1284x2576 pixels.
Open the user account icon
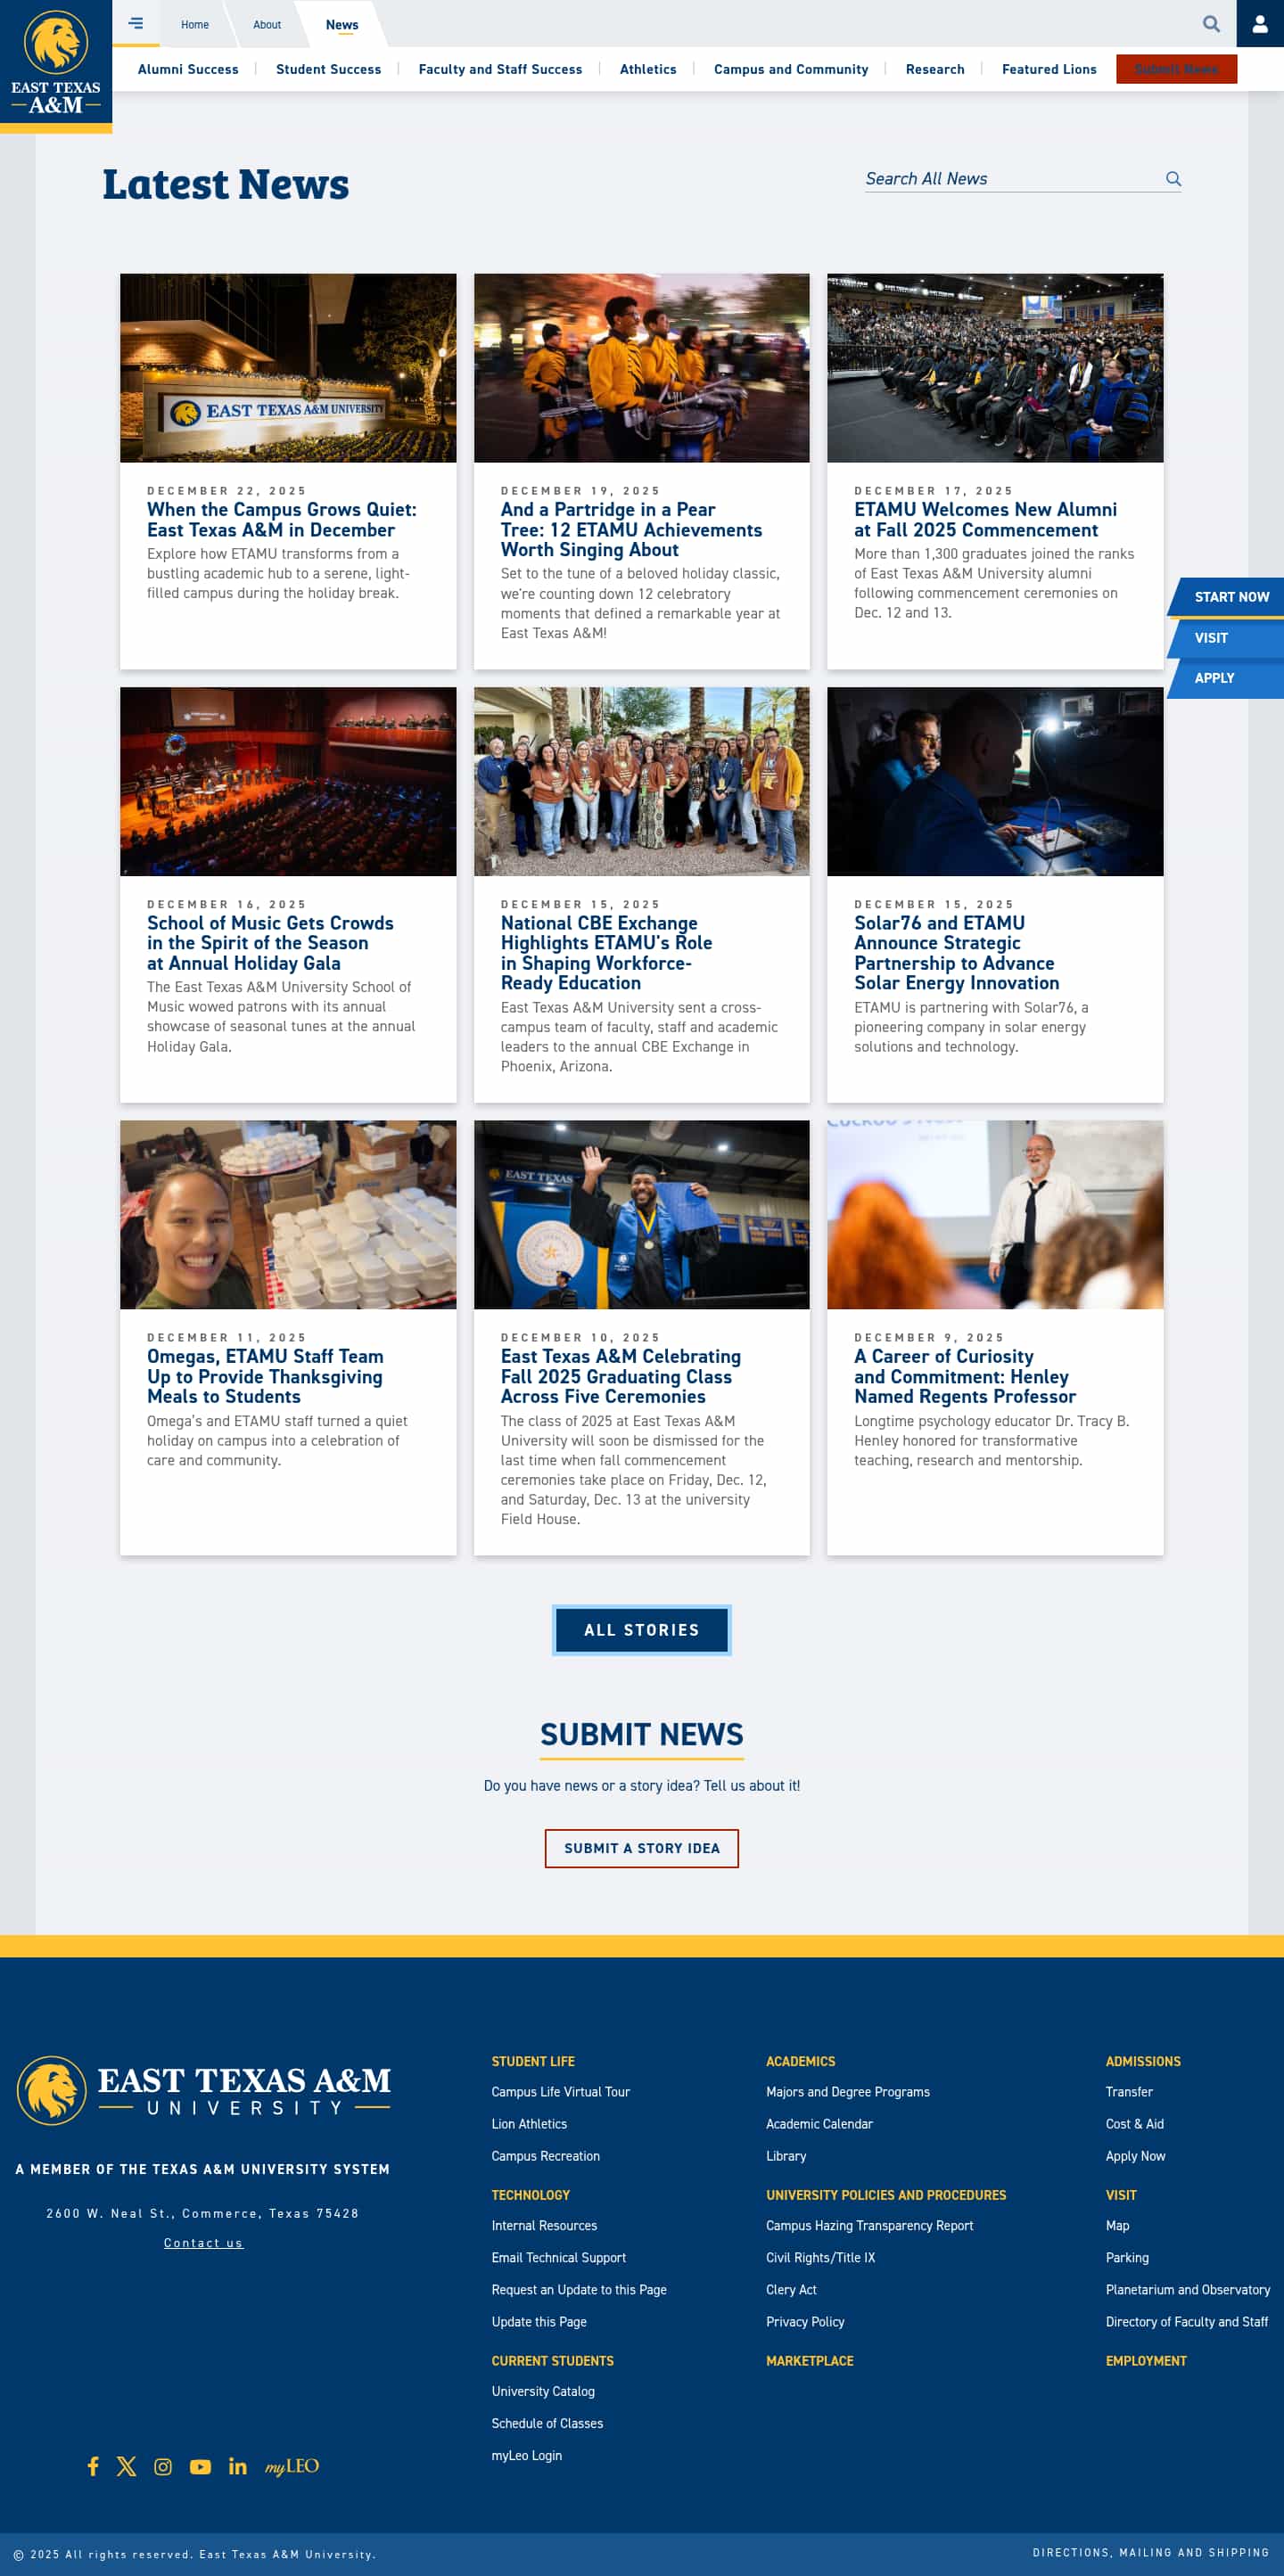click(1260, 24)
